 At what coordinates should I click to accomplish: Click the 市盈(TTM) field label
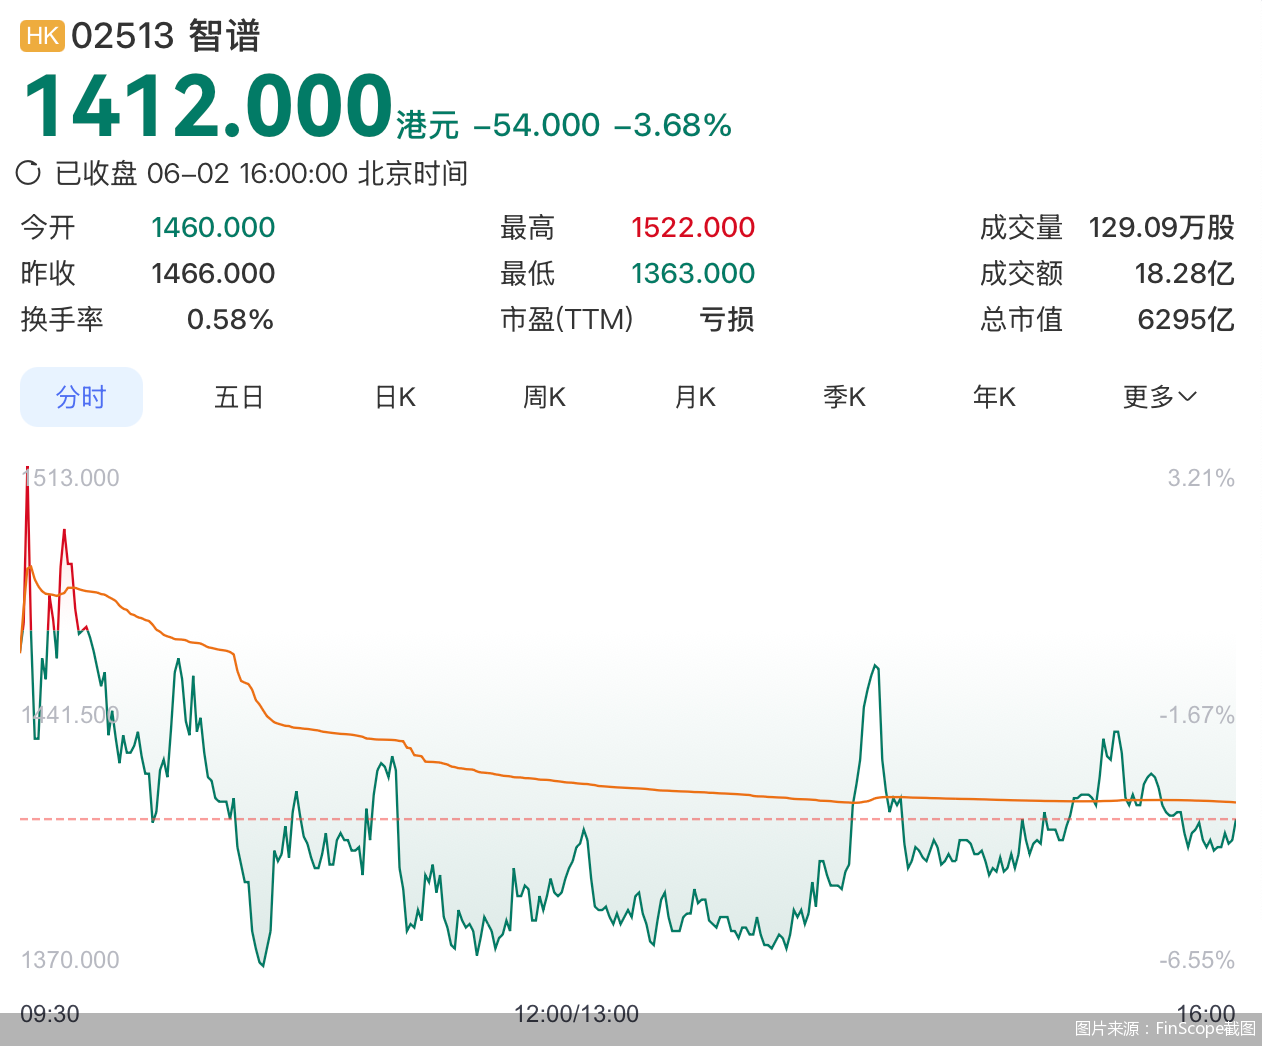[567, 320]
